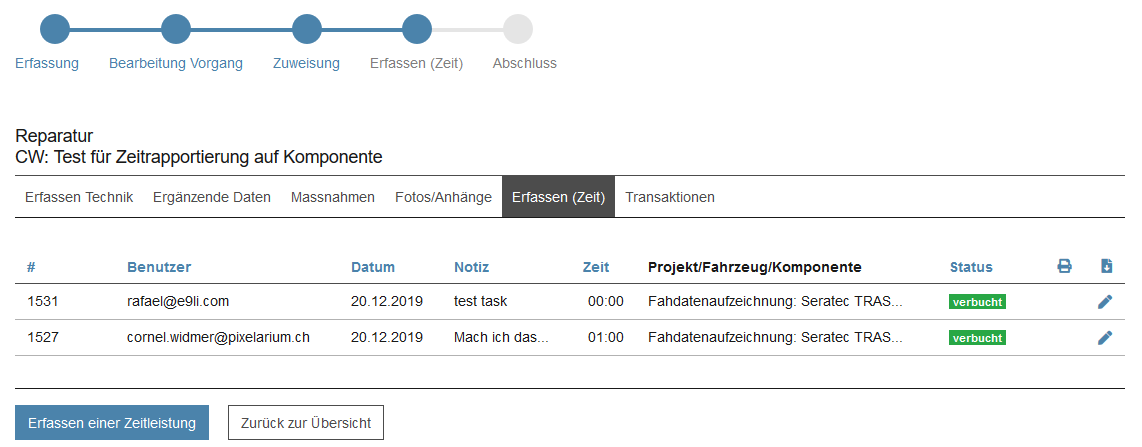Select the Bearbeitung Vorgang step circle

coord(176,29)
